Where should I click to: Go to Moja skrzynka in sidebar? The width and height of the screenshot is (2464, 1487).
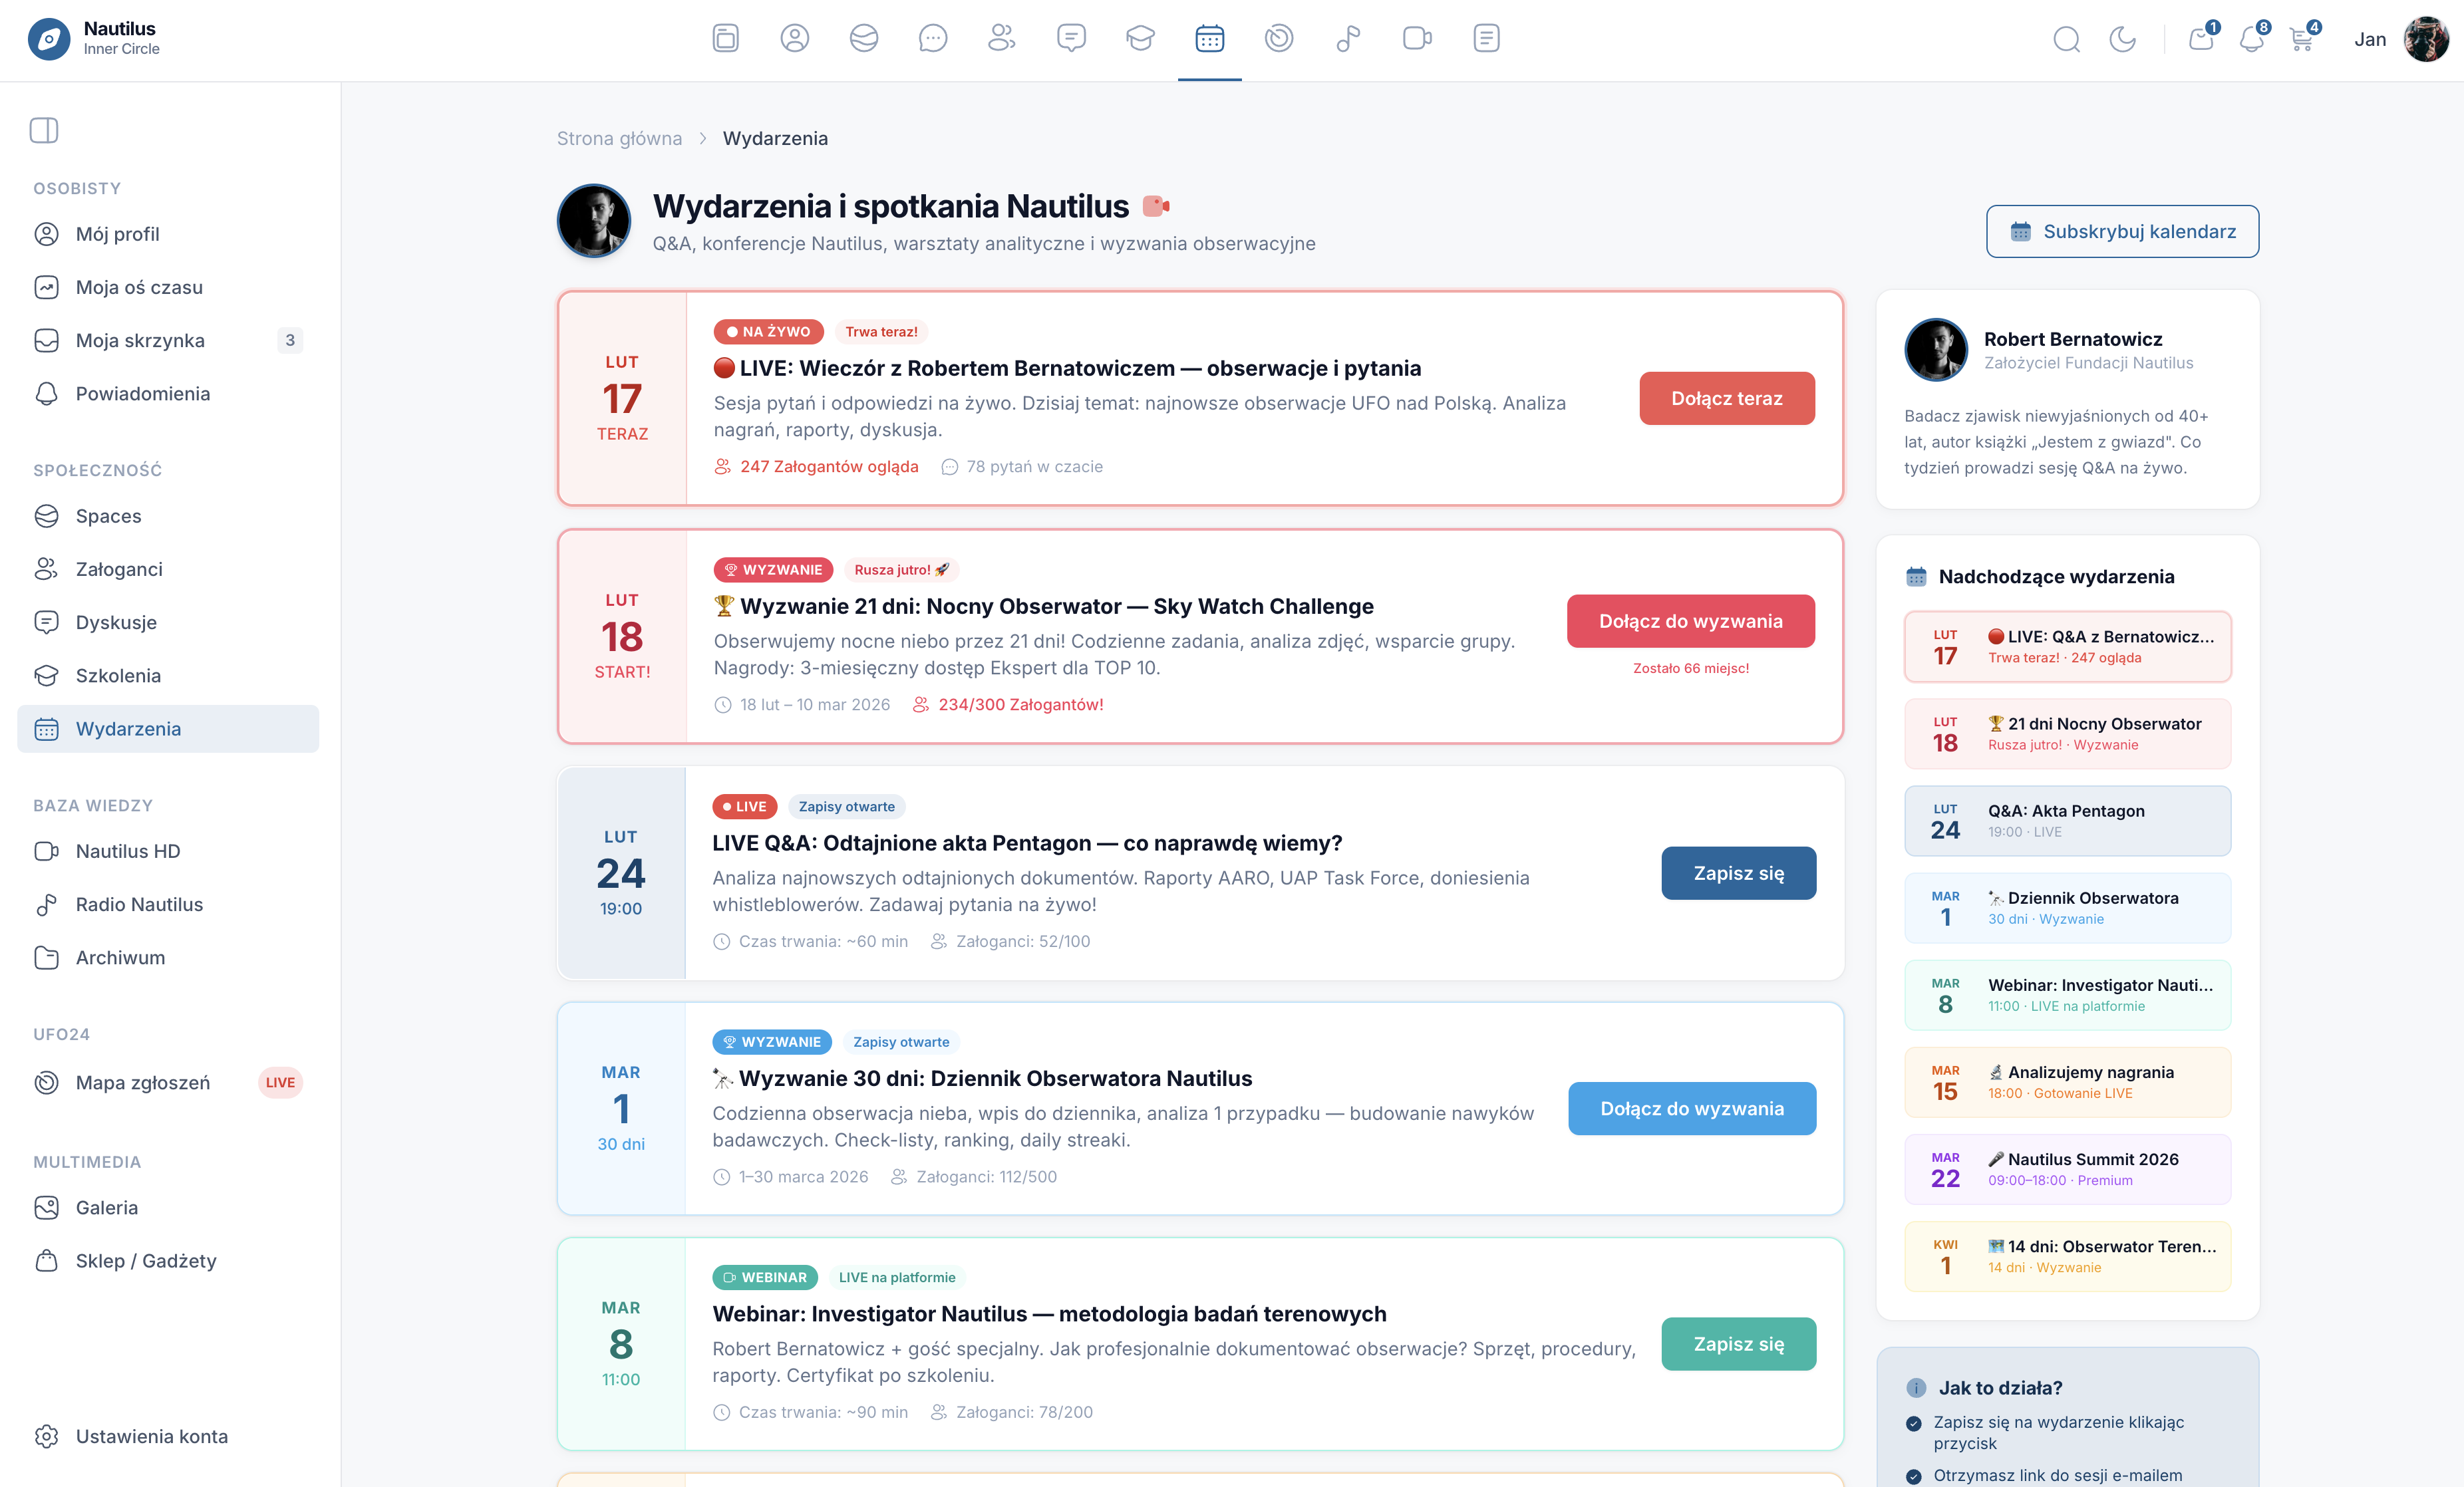click(140, 340)
